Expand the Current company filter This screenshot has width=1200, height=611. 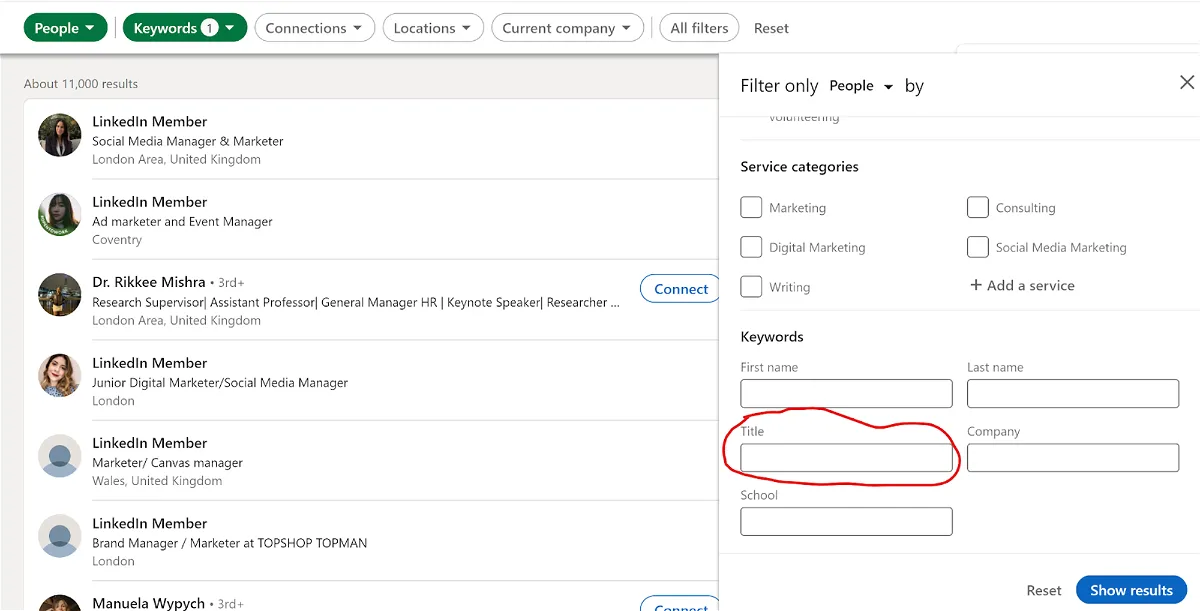(x=567, y=28)
